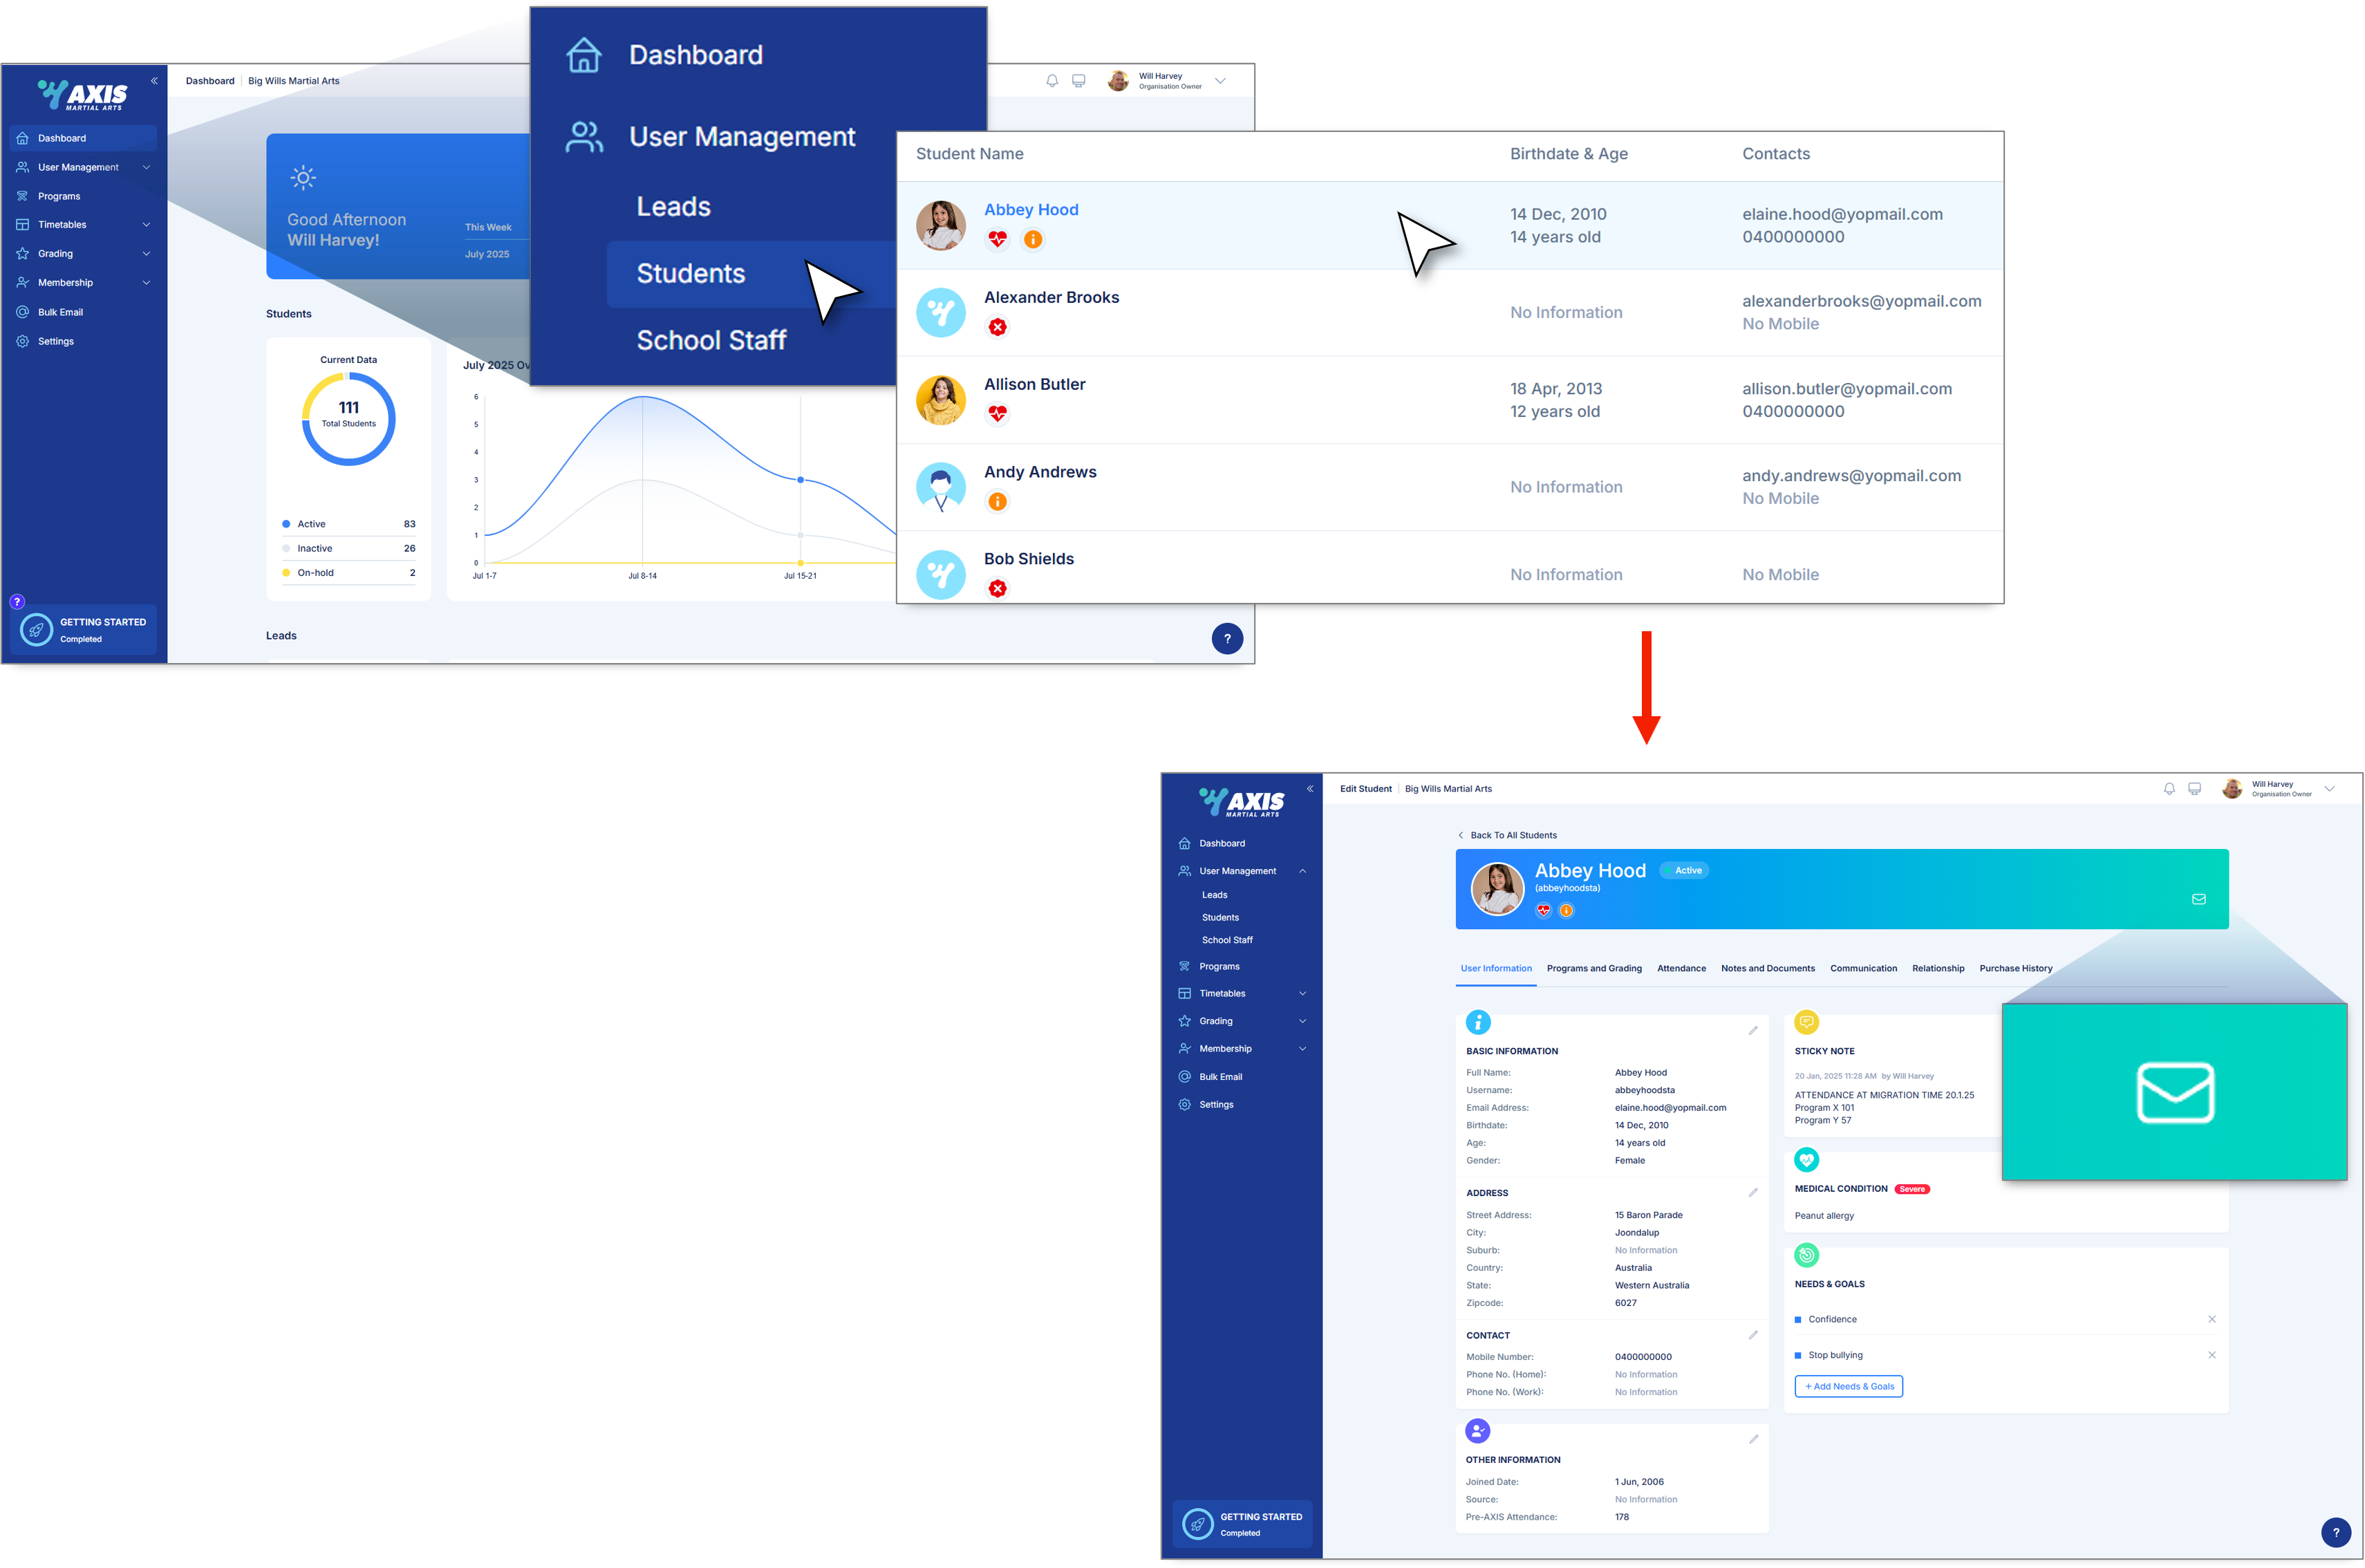Click the blue help question mark on the Edit Student page

click(x=2335, y=1532)
